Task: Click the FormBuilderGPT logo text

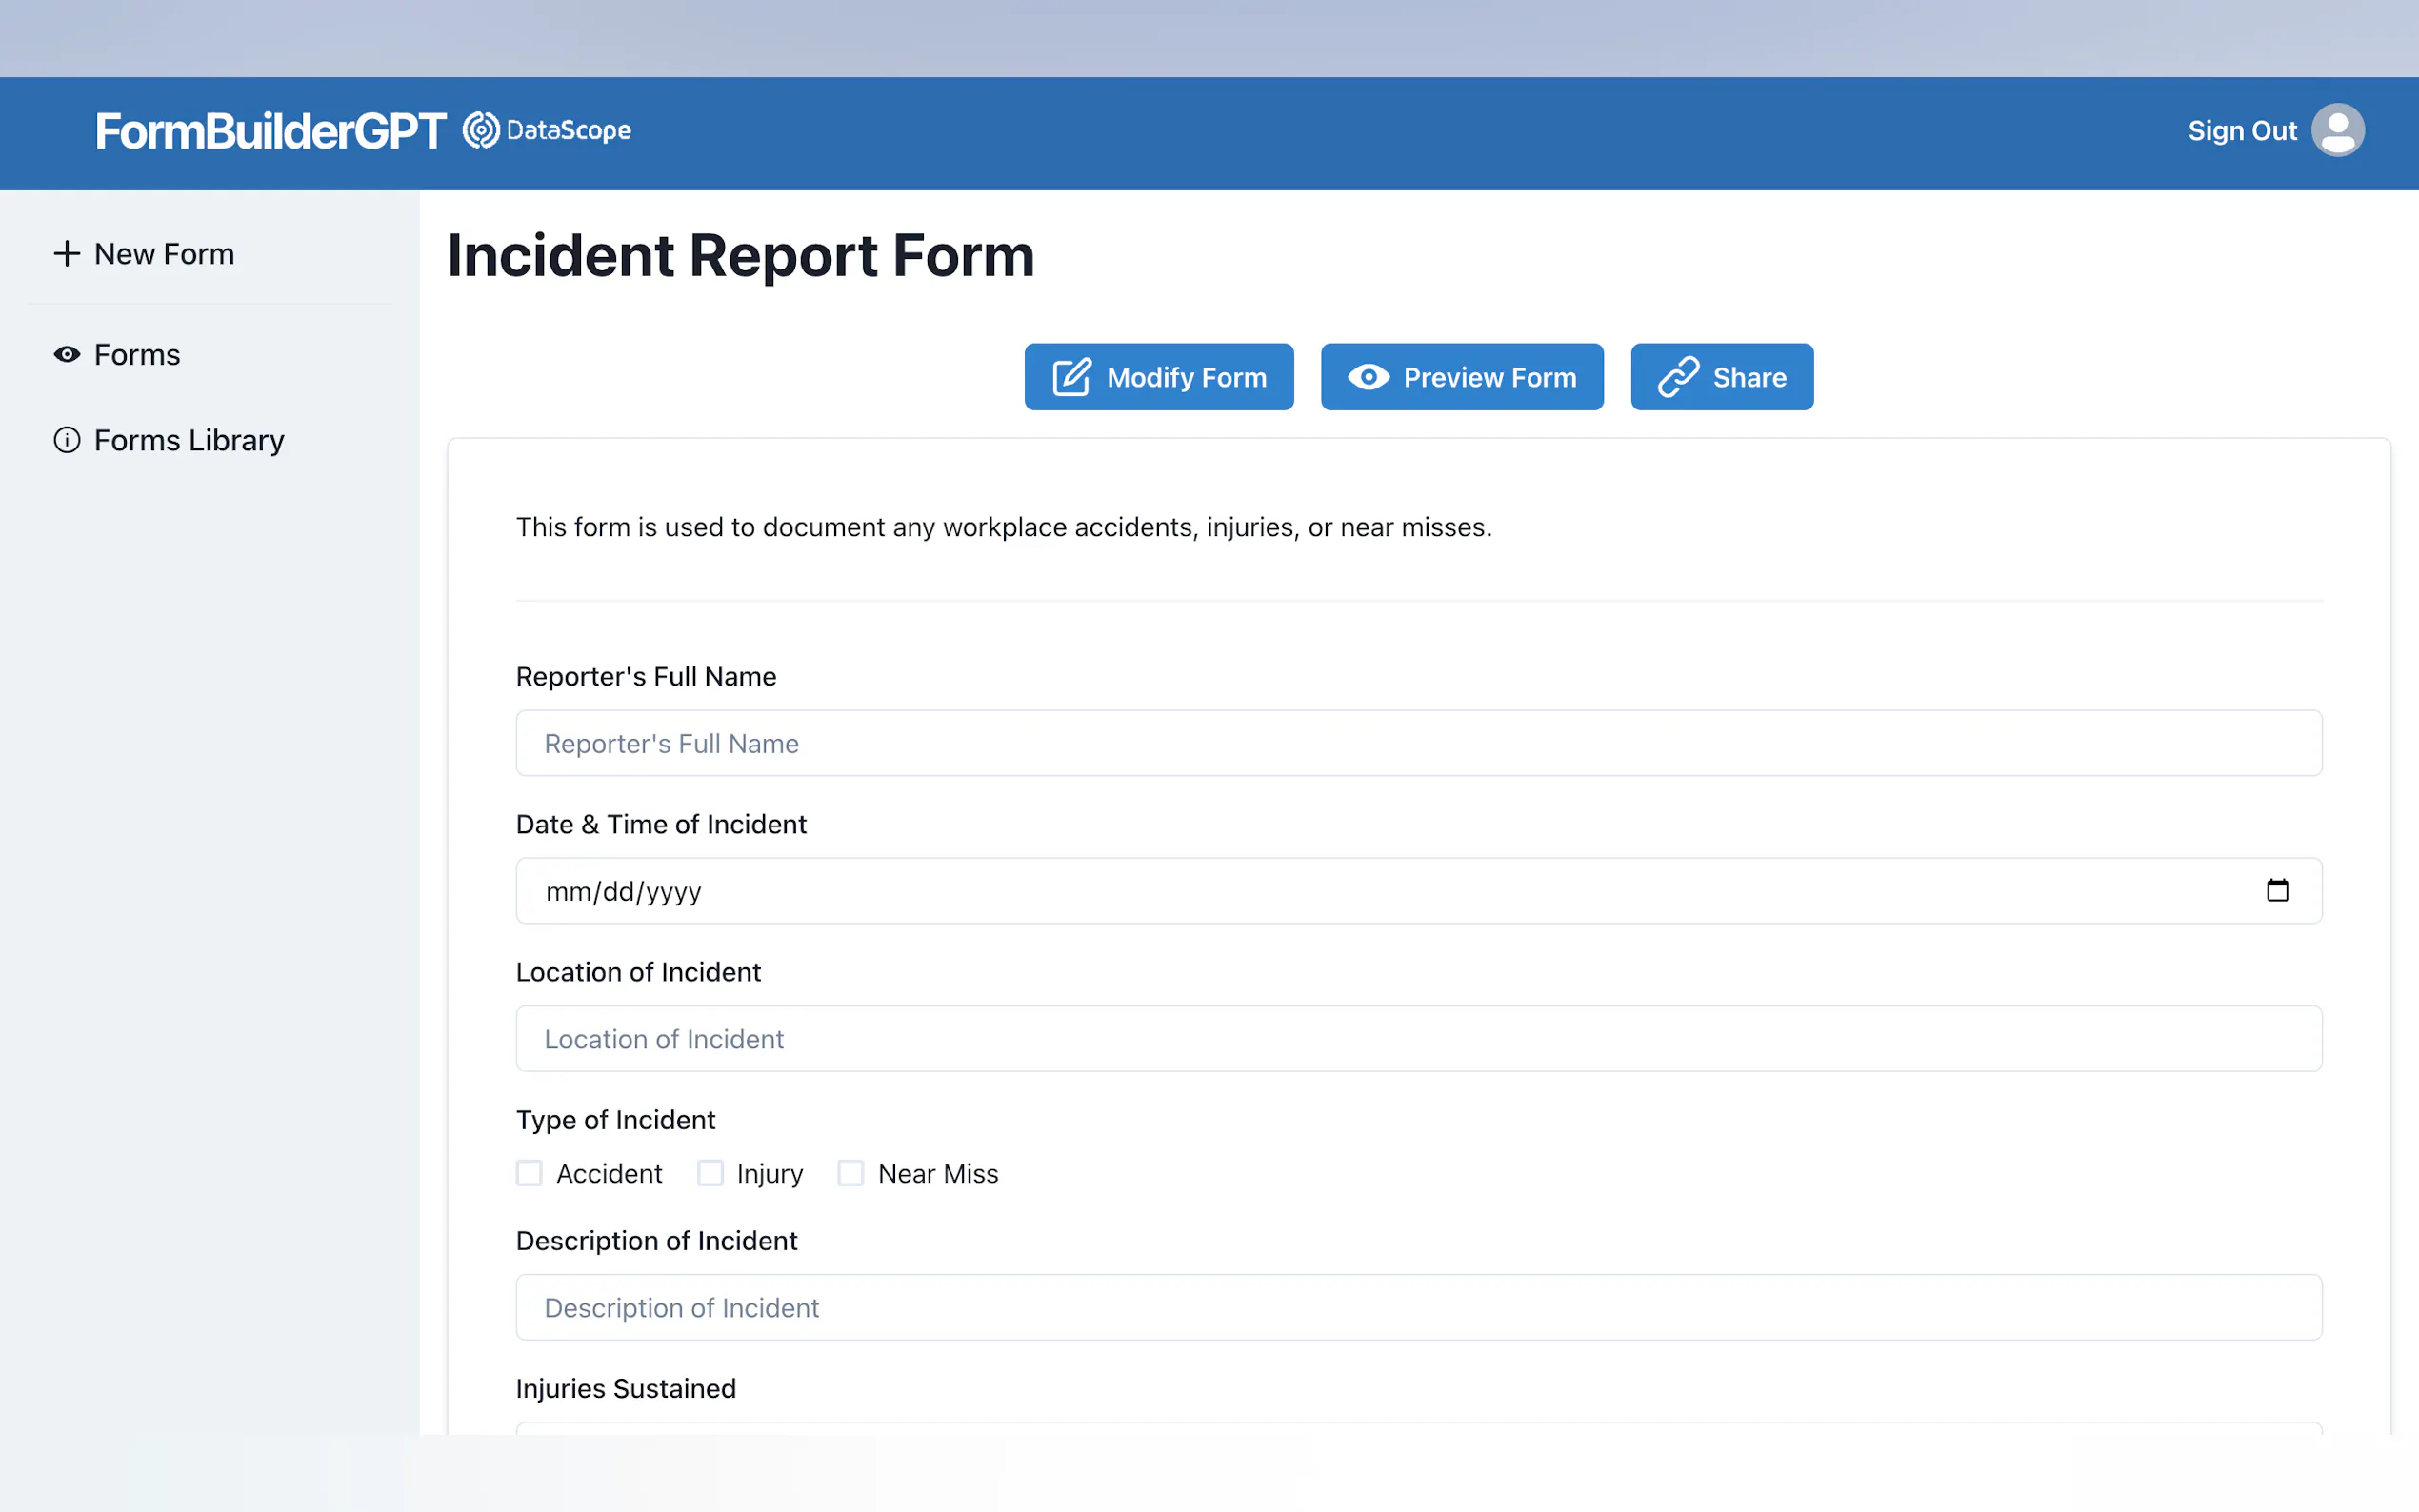Action: tap(270, 131)
